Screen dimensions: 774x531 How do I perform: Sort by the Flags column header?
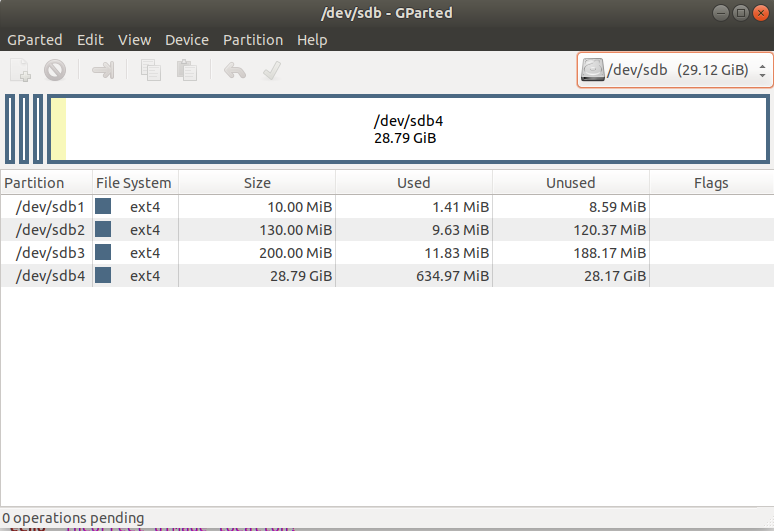point(711,183)
